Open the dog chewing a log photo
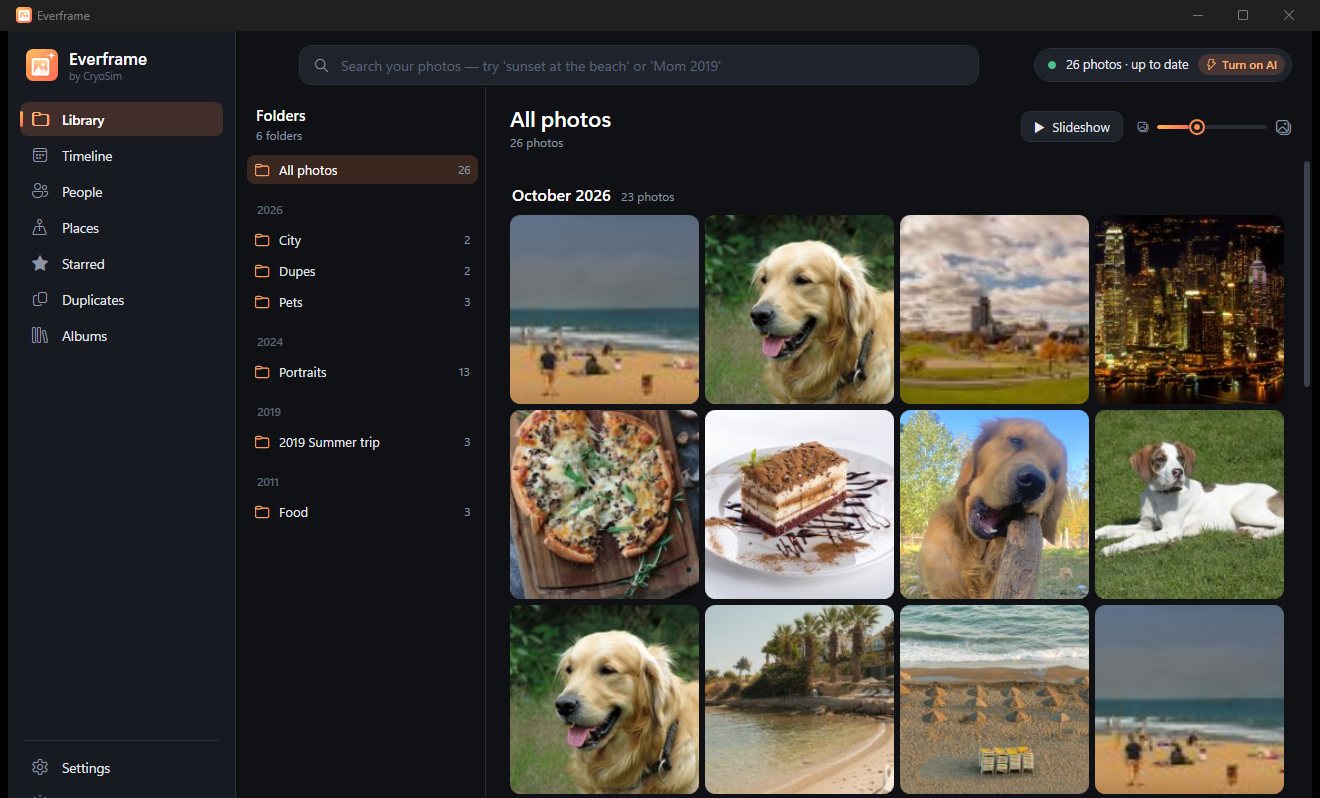This screenshot has height=798, width=1320. (x=994, y=504)
